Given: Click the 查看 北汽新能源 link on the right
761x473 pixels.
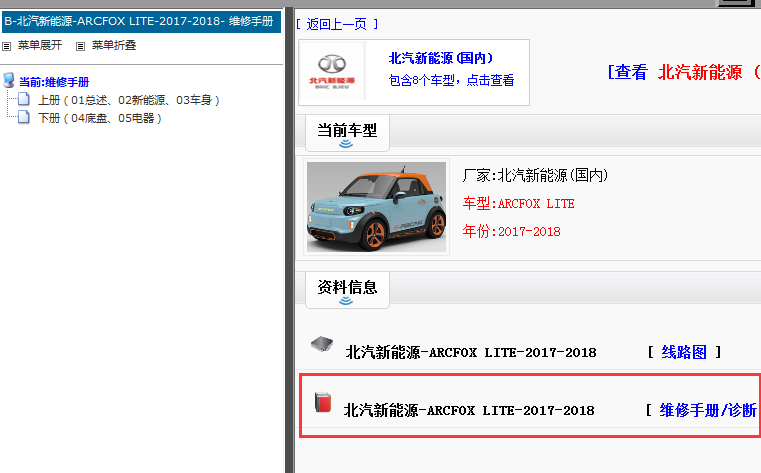Looking at the screenshot, I should (x=684, y=72).
